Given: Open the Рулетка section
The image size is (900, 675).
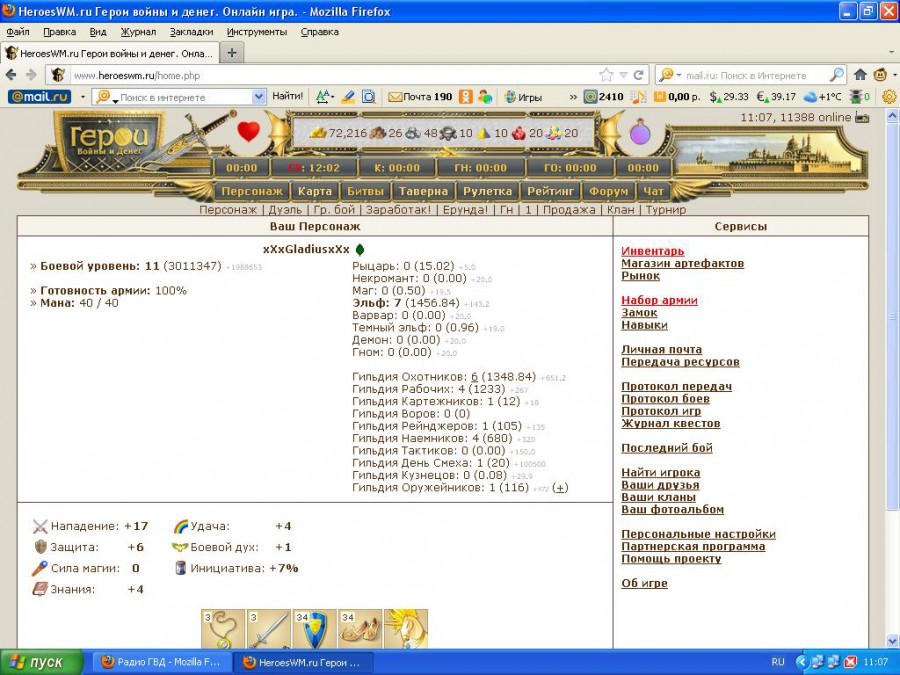Looking at the screenshot, I should [487, 191].
